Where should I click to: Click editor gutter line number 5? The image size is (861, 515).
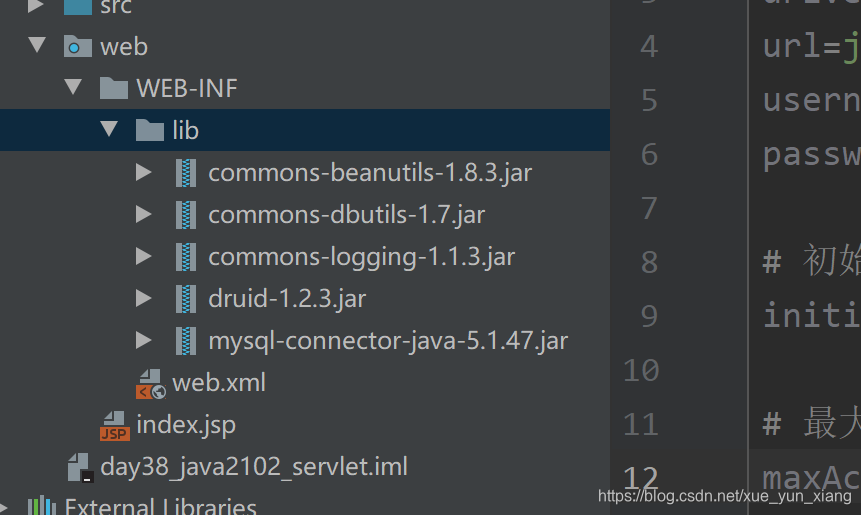[x=649, y=100]
